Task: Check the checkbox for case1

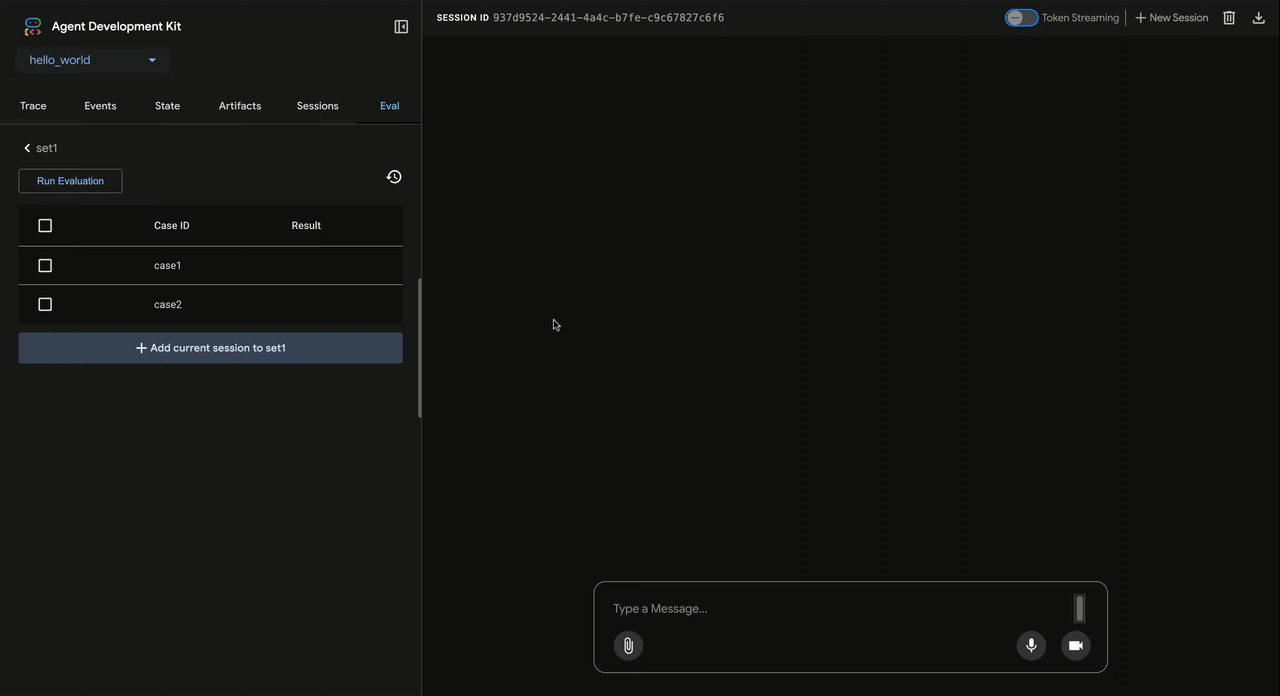Action: pos(45,265)
